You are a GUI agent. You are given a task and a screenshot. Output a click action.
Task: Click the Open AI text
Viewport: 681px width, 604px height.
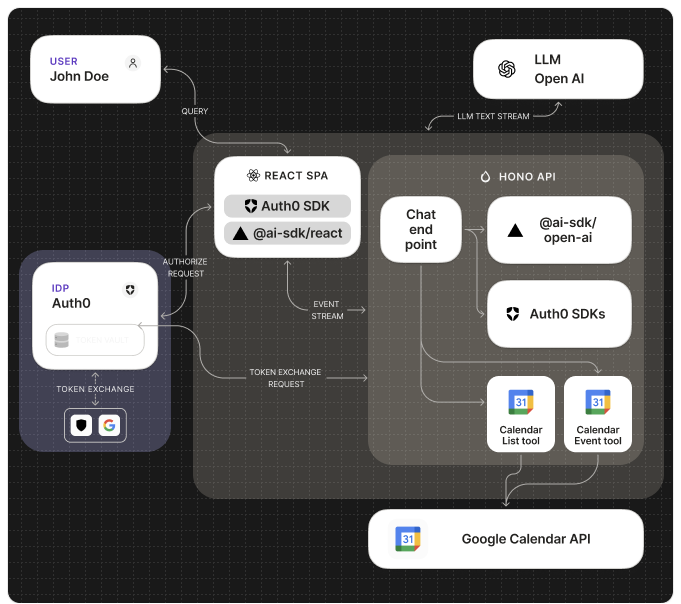click(x=559, y=79)
